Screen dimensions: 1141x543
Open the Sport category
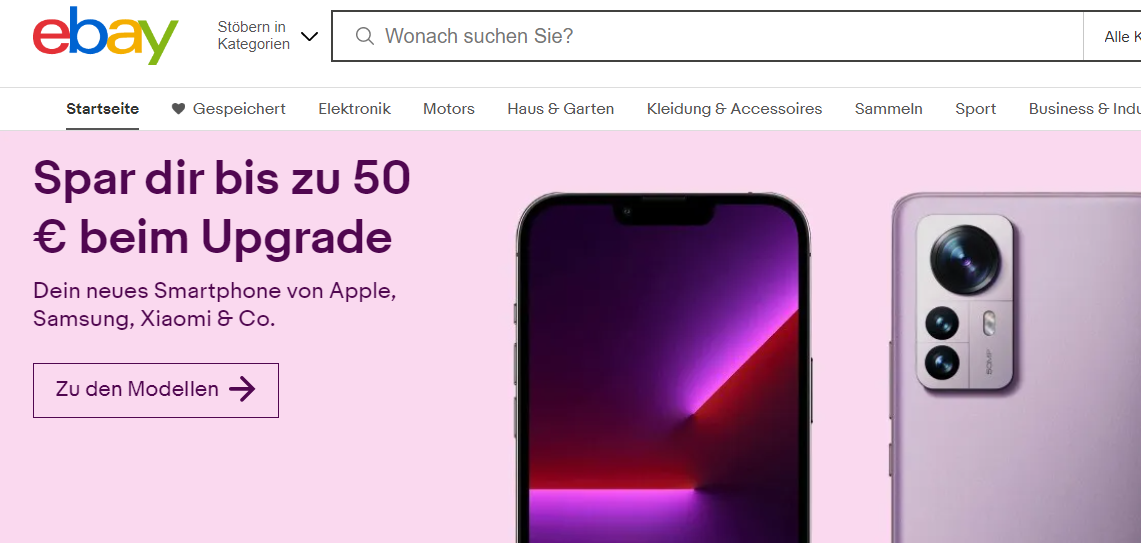pyautogui.click(x=975, y=109)
